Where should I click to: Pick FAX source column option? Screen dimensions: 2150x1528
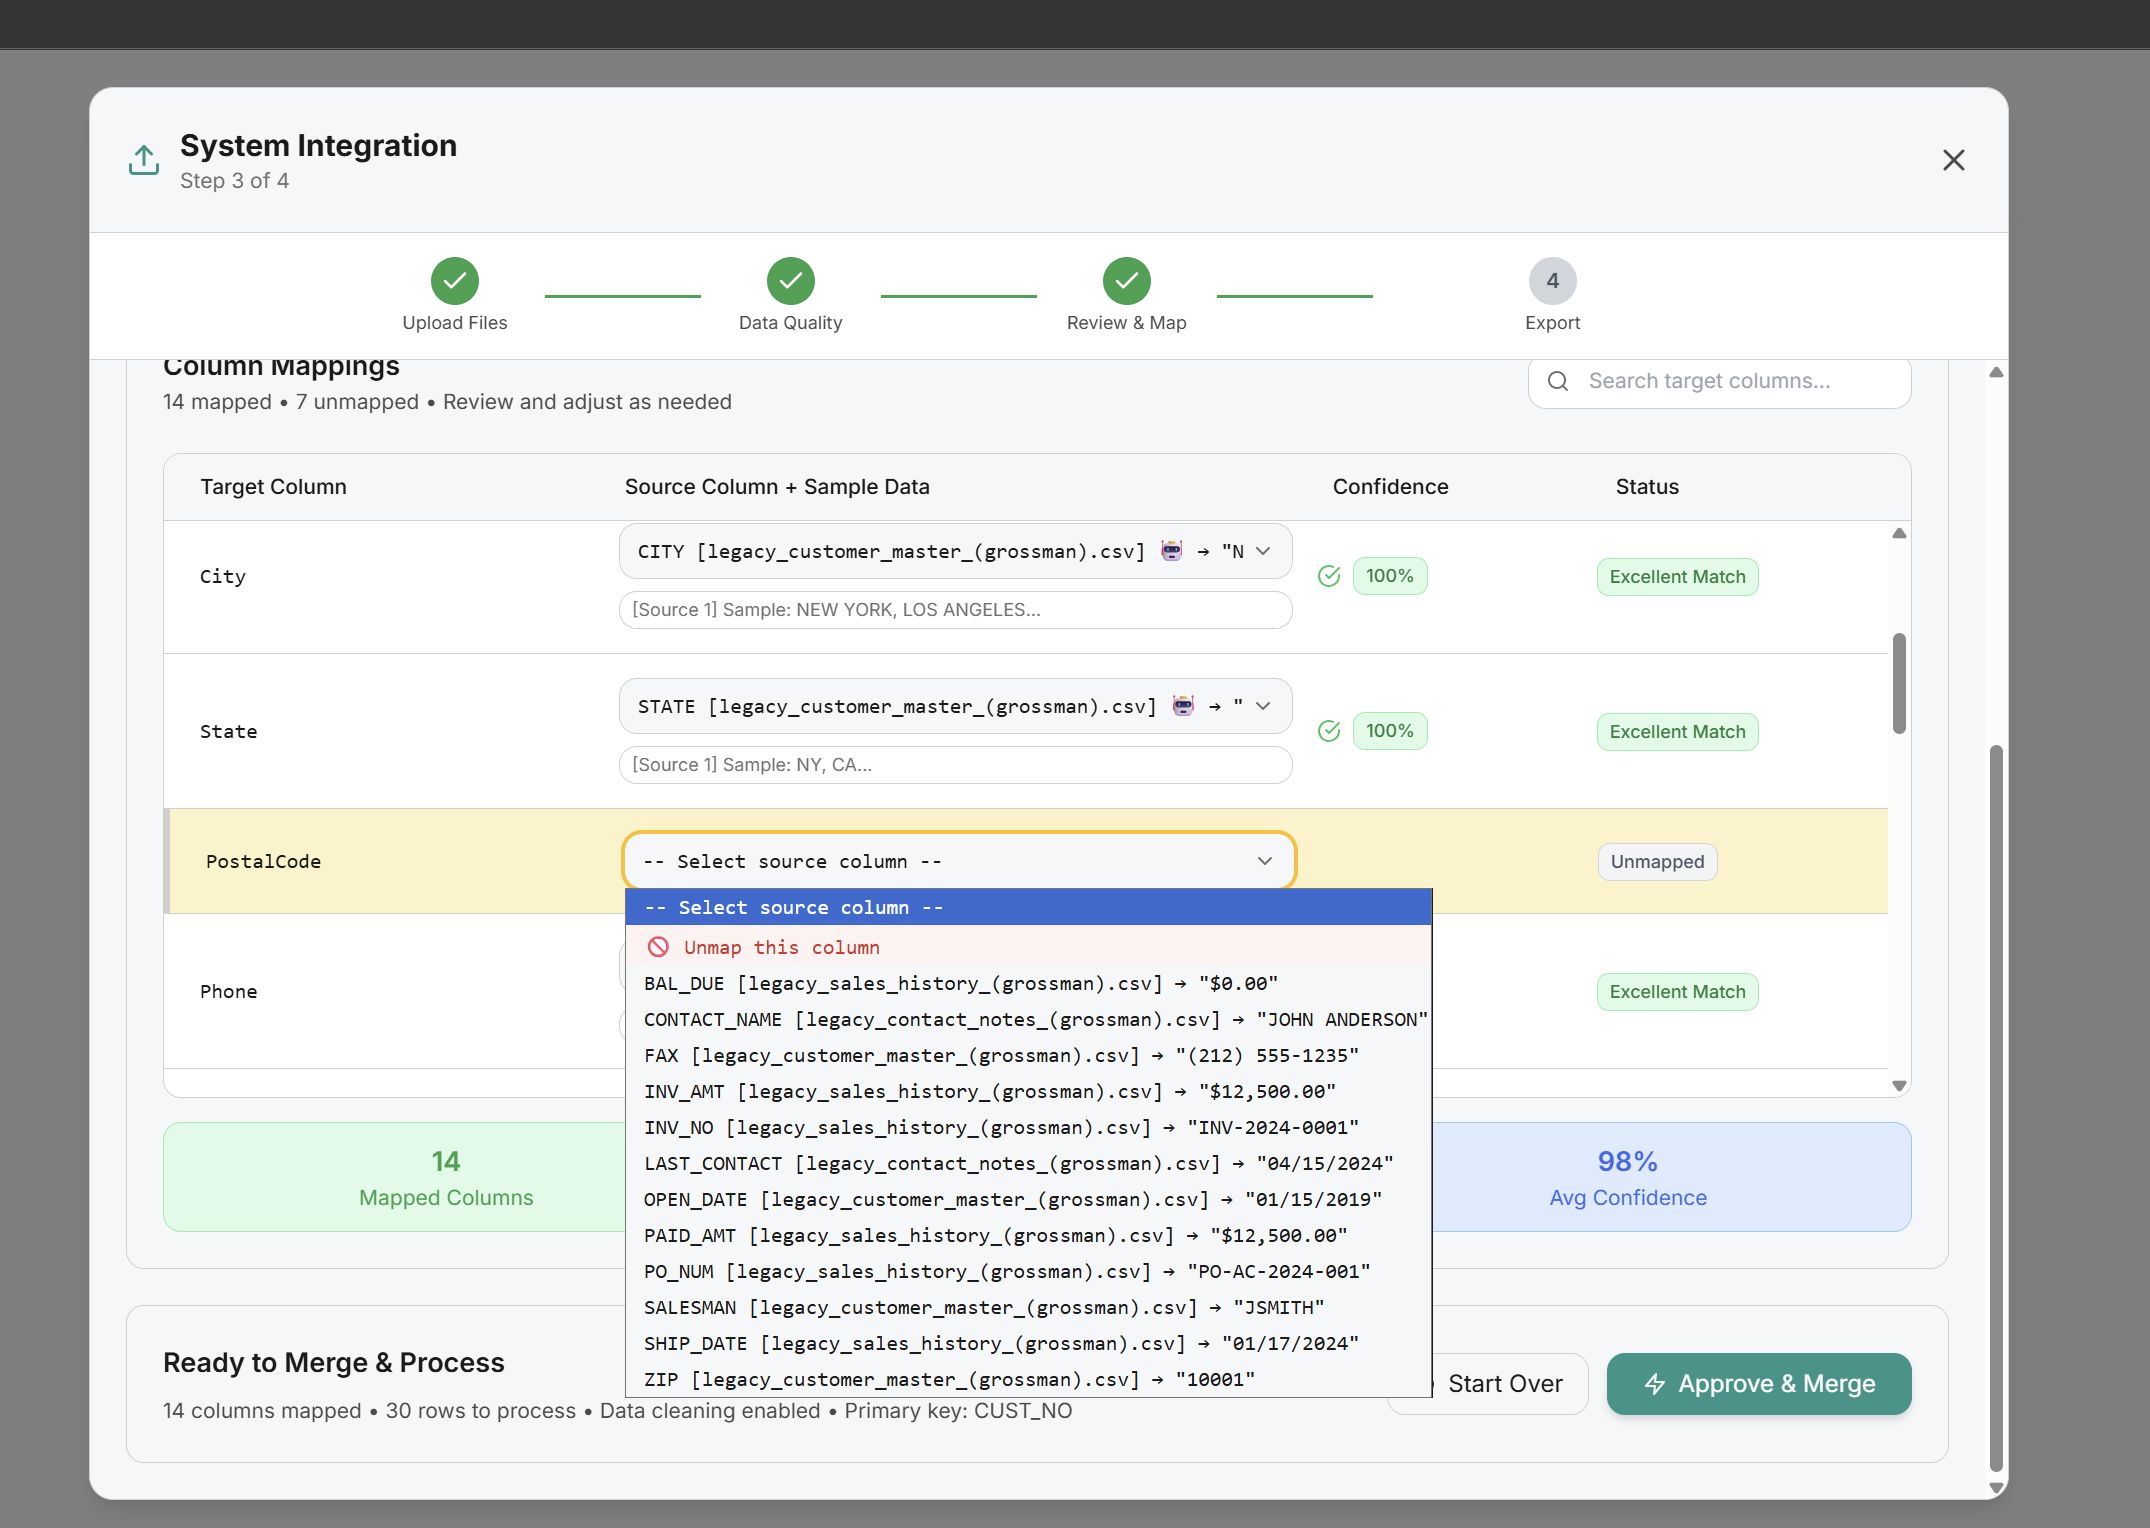1000,1056
